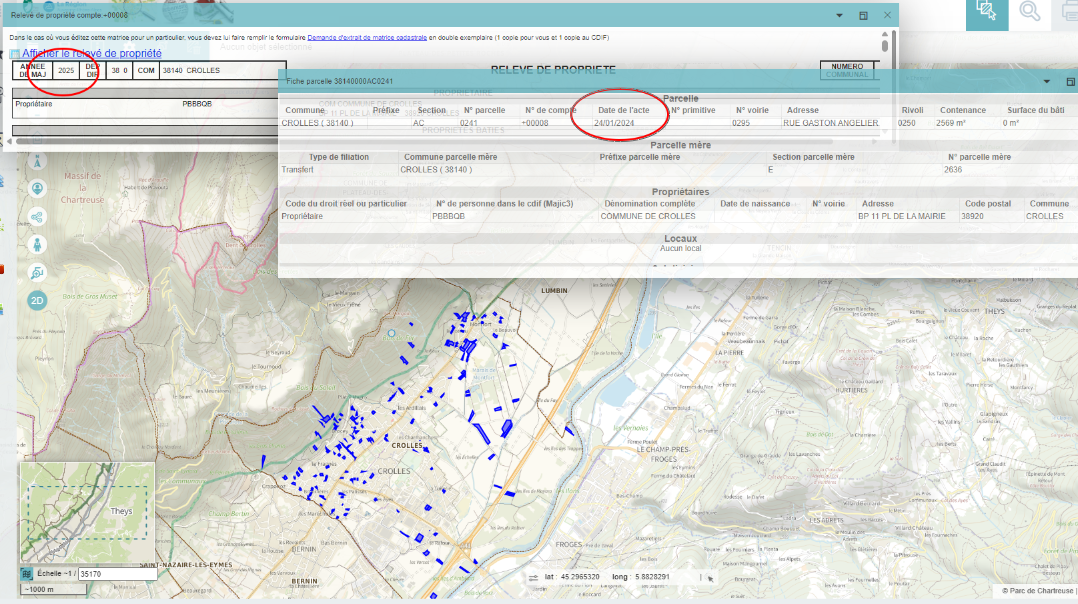Click the 'Massif de la Chartreuse' map label
This screenshot has width=1078, height=604.
coord(82,188)
